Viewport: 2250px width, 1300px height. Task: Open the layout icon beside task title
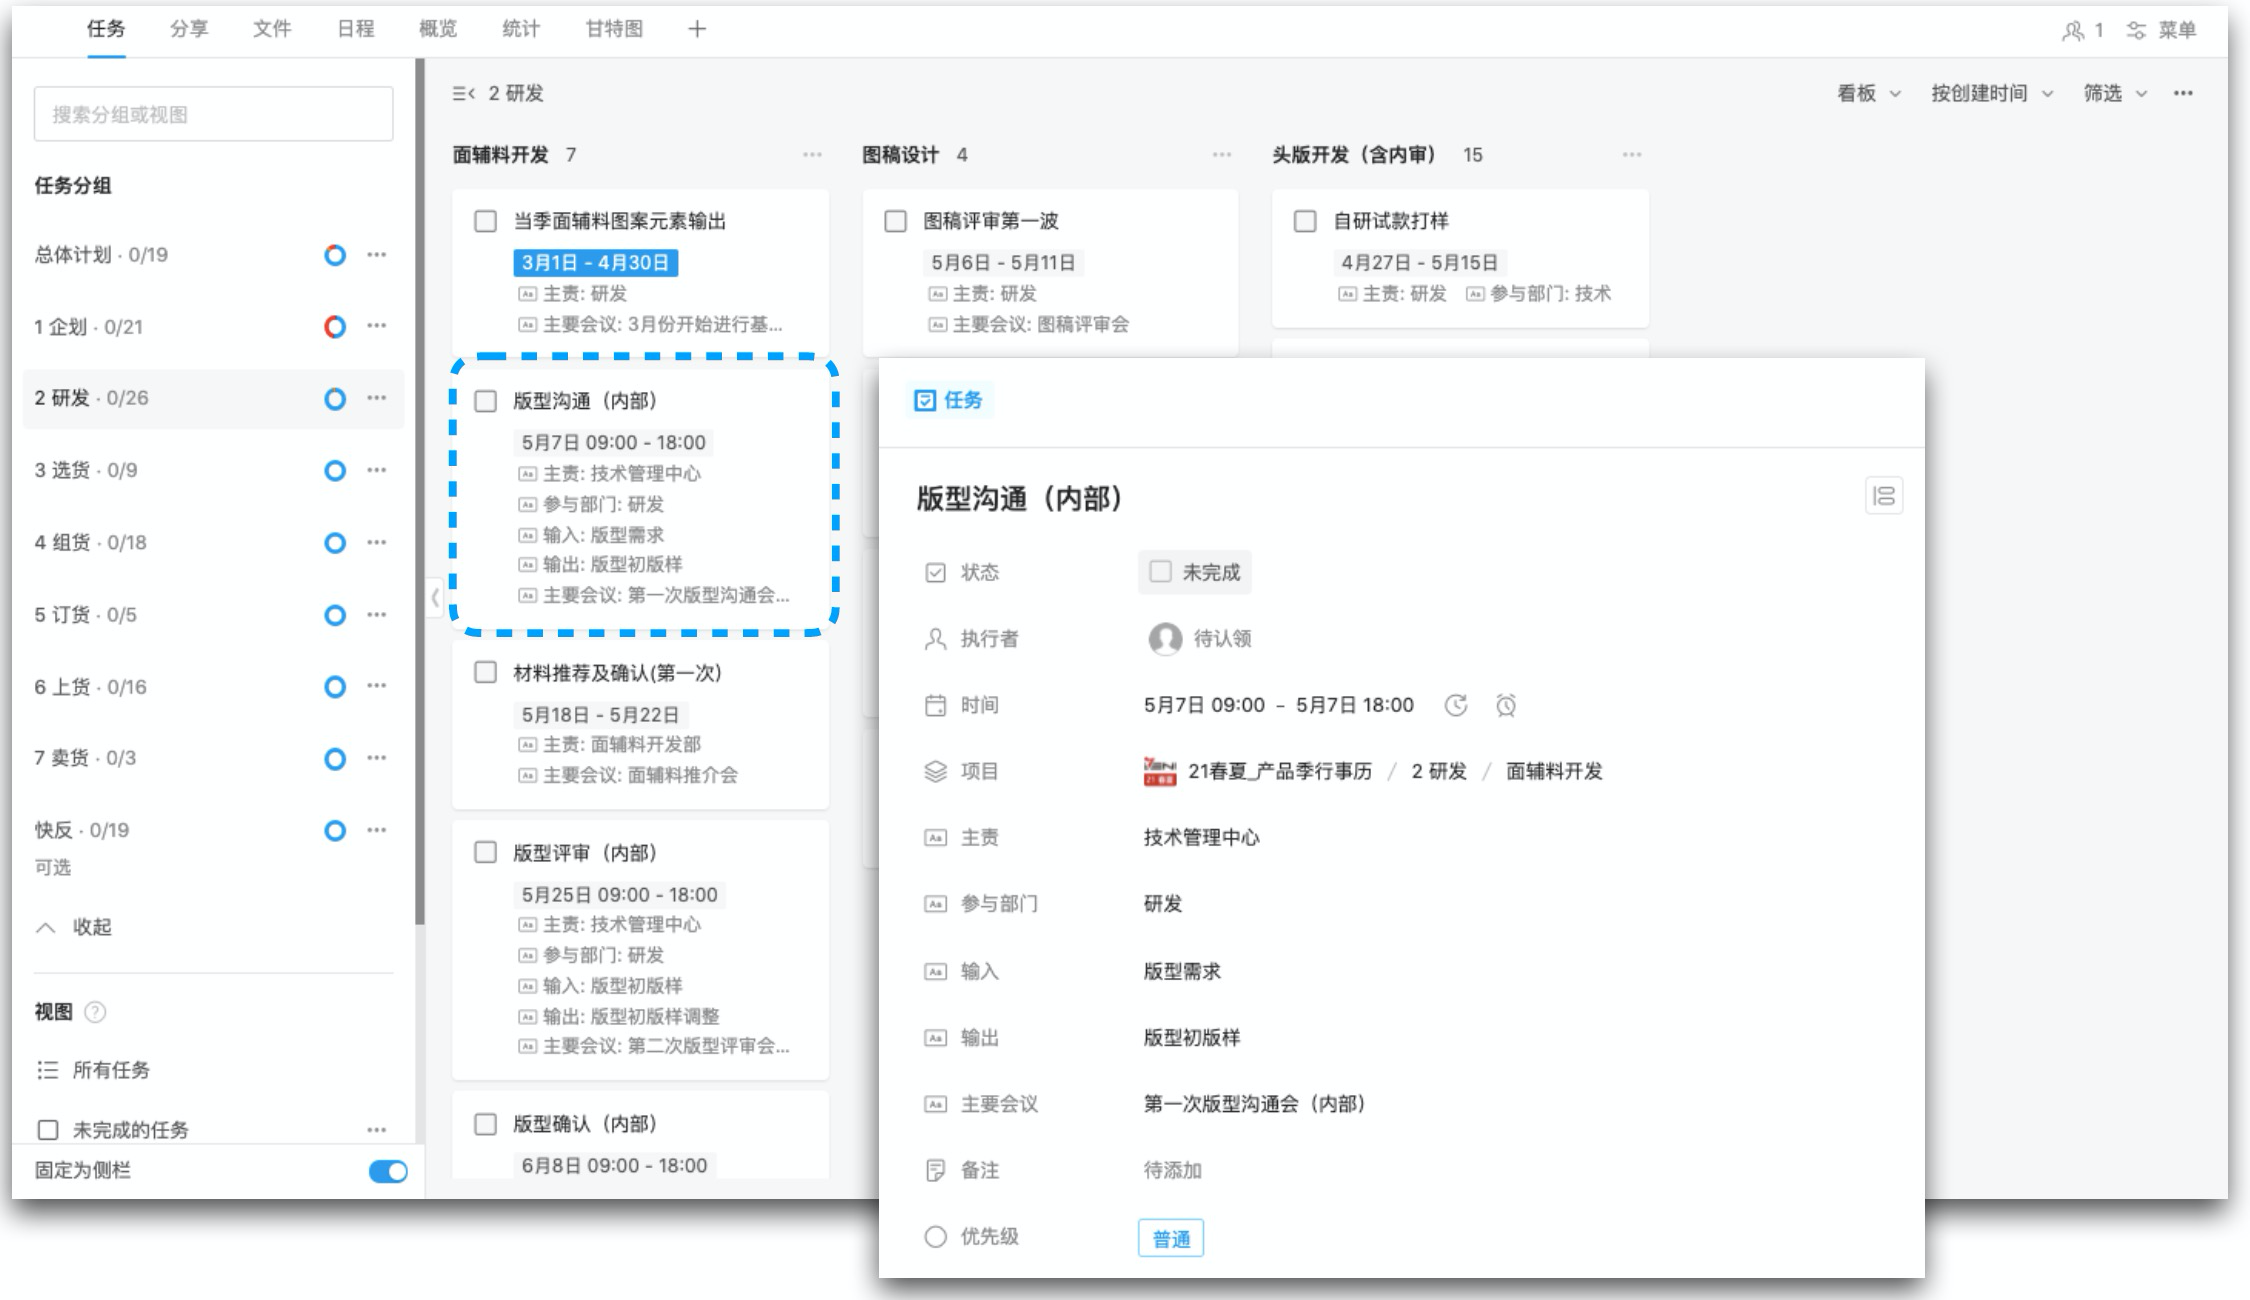pos(1883,496)
